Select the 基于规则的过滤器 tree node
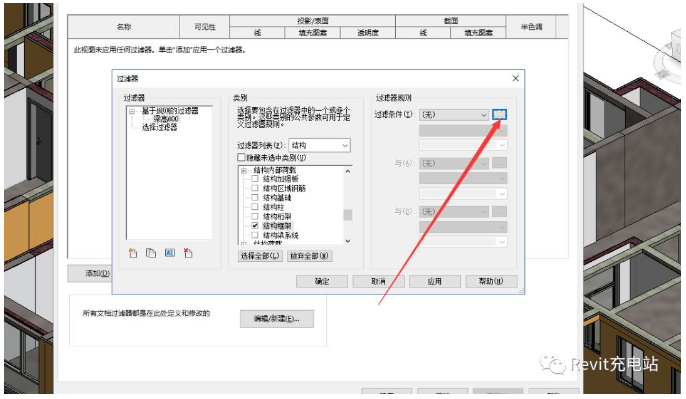Image resolution: width=686 pixels, height=399 pixels. [170, 111]
